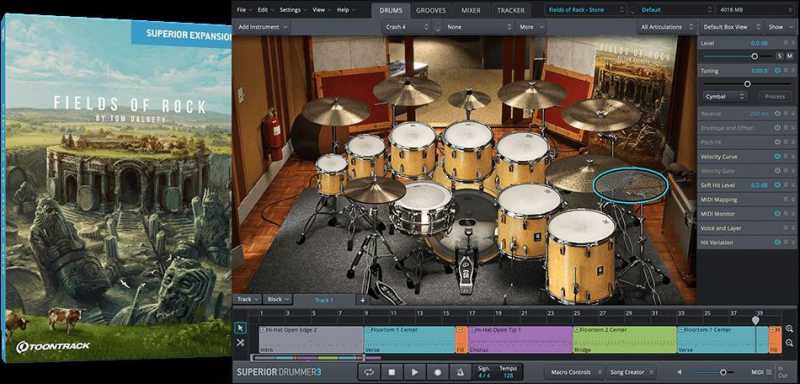The image size is (800, 384).
Task: Click the Tuning slider handle
Action: tap(747, 84)
